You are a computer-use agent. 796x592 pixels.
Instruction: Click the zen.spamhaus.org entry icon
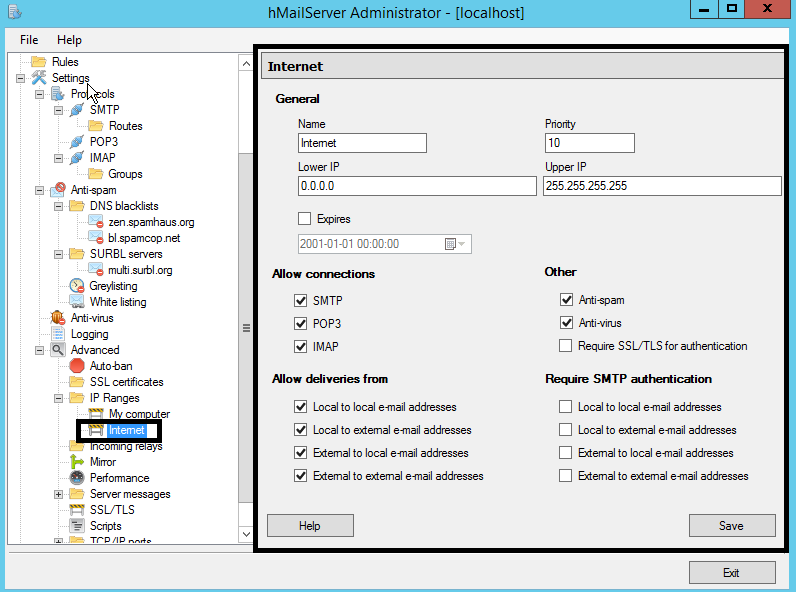(95, 222)
